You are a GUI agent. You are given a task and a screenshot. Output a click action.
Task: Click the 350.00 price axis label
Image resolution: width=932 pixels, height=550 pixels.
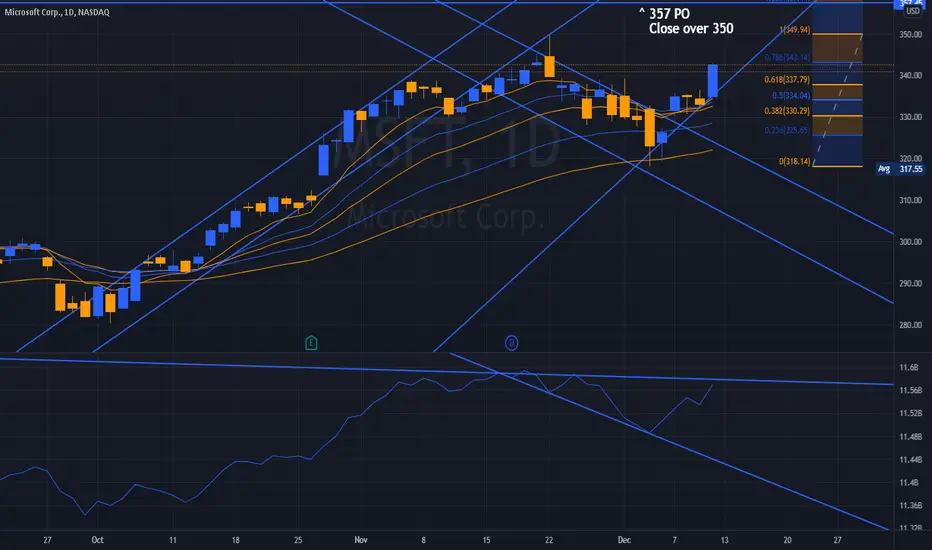(911, 34)
